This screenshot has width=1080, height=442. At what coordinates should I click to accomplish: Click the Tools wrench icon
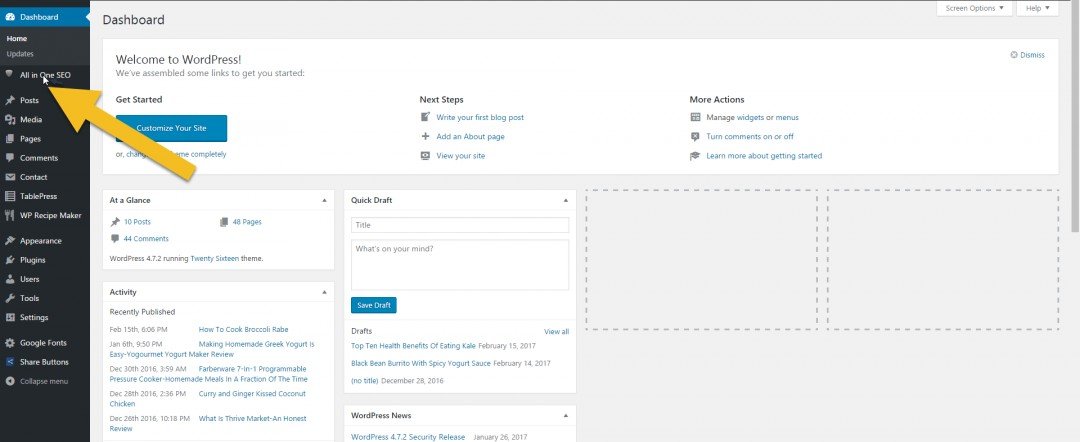10,298
